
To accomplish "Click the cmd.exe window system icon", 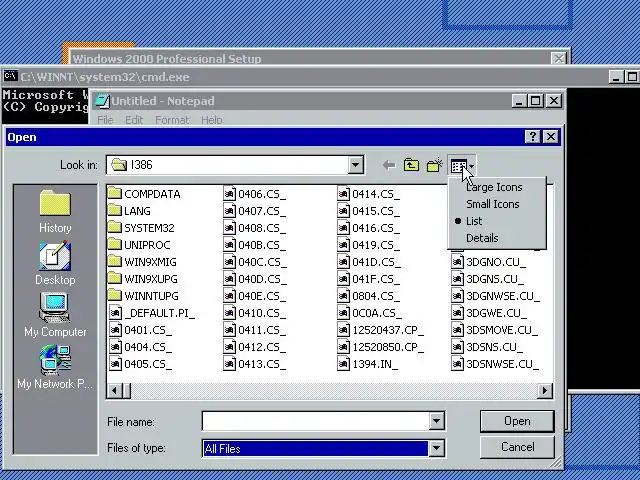I will pos(10,76).
